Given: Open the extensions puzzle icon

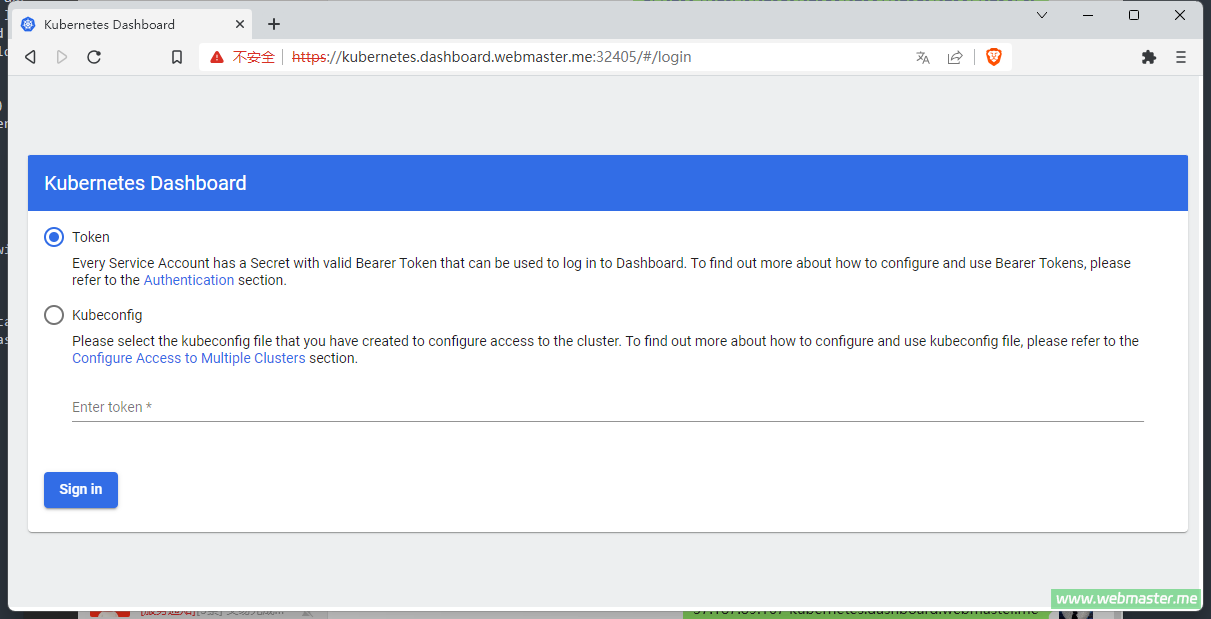Looking at the screenshot, I should click(x=1149, y=57).
